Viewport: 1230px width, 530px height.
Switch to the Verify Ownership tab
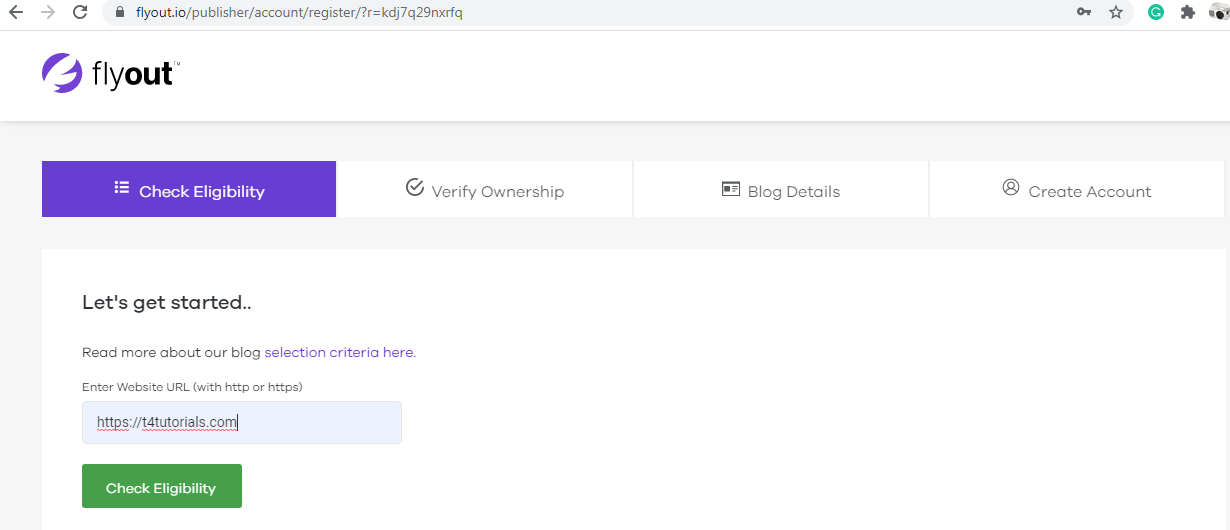point(485,189)
